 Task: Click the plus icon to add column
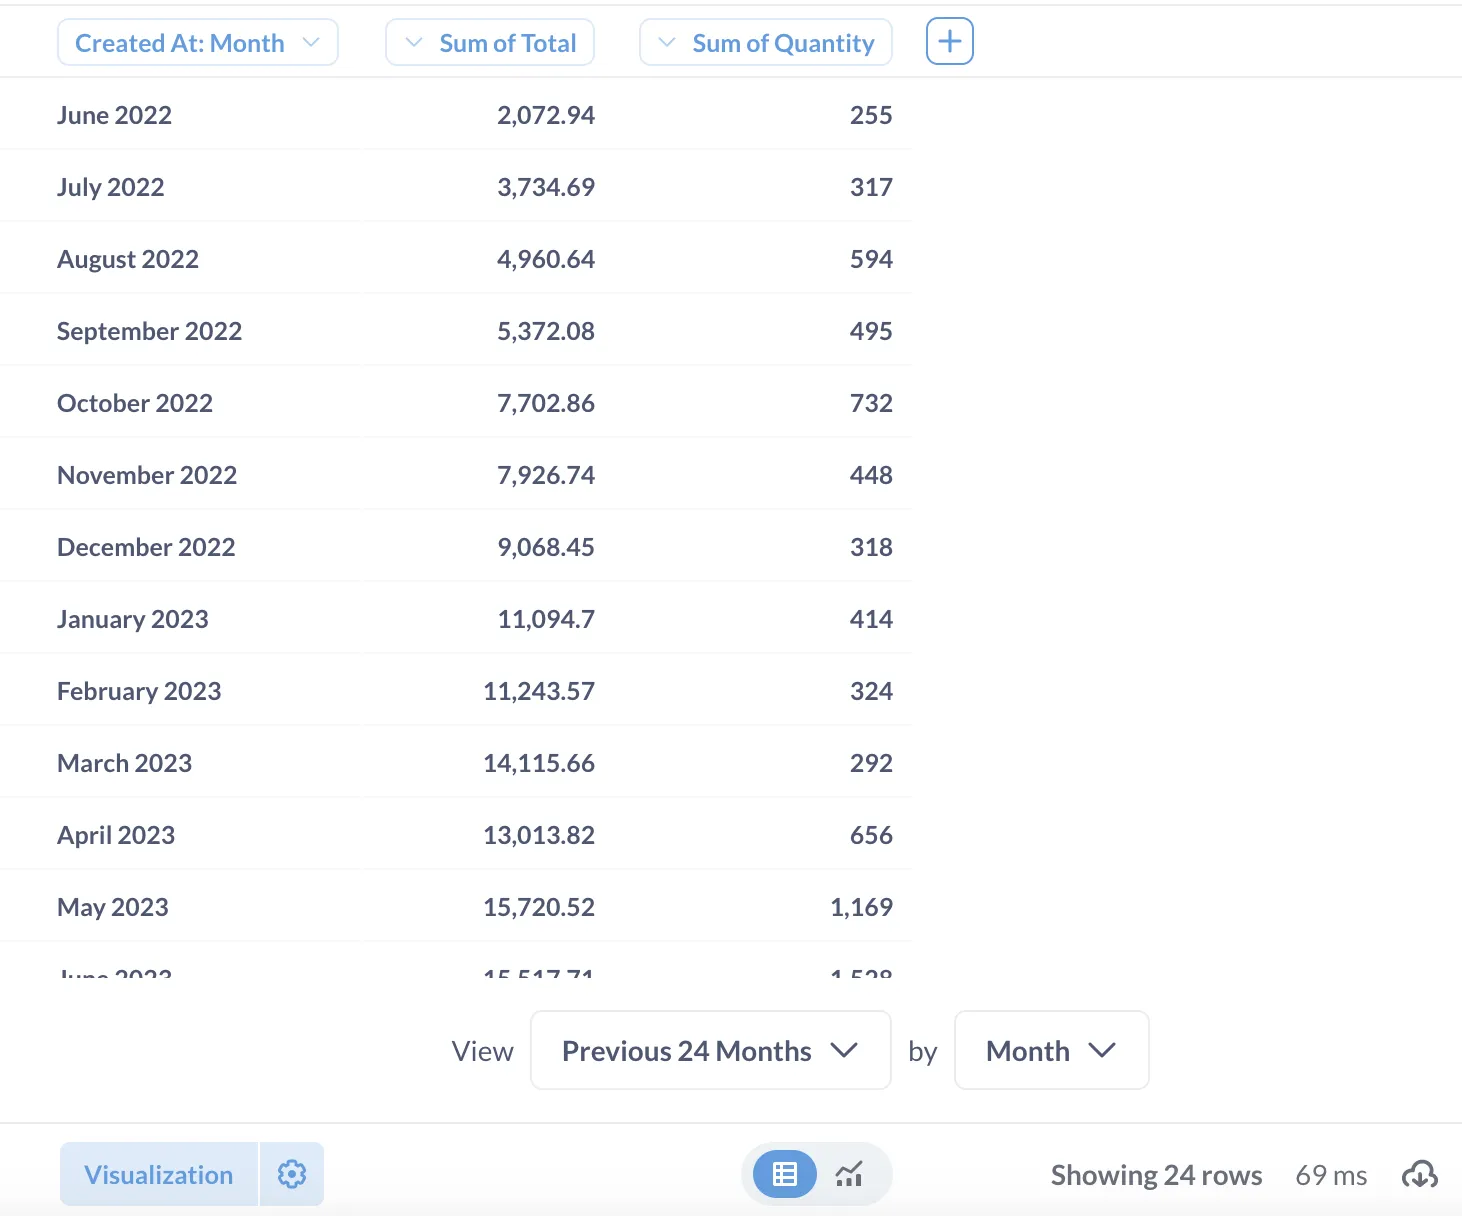click(949, 42)
